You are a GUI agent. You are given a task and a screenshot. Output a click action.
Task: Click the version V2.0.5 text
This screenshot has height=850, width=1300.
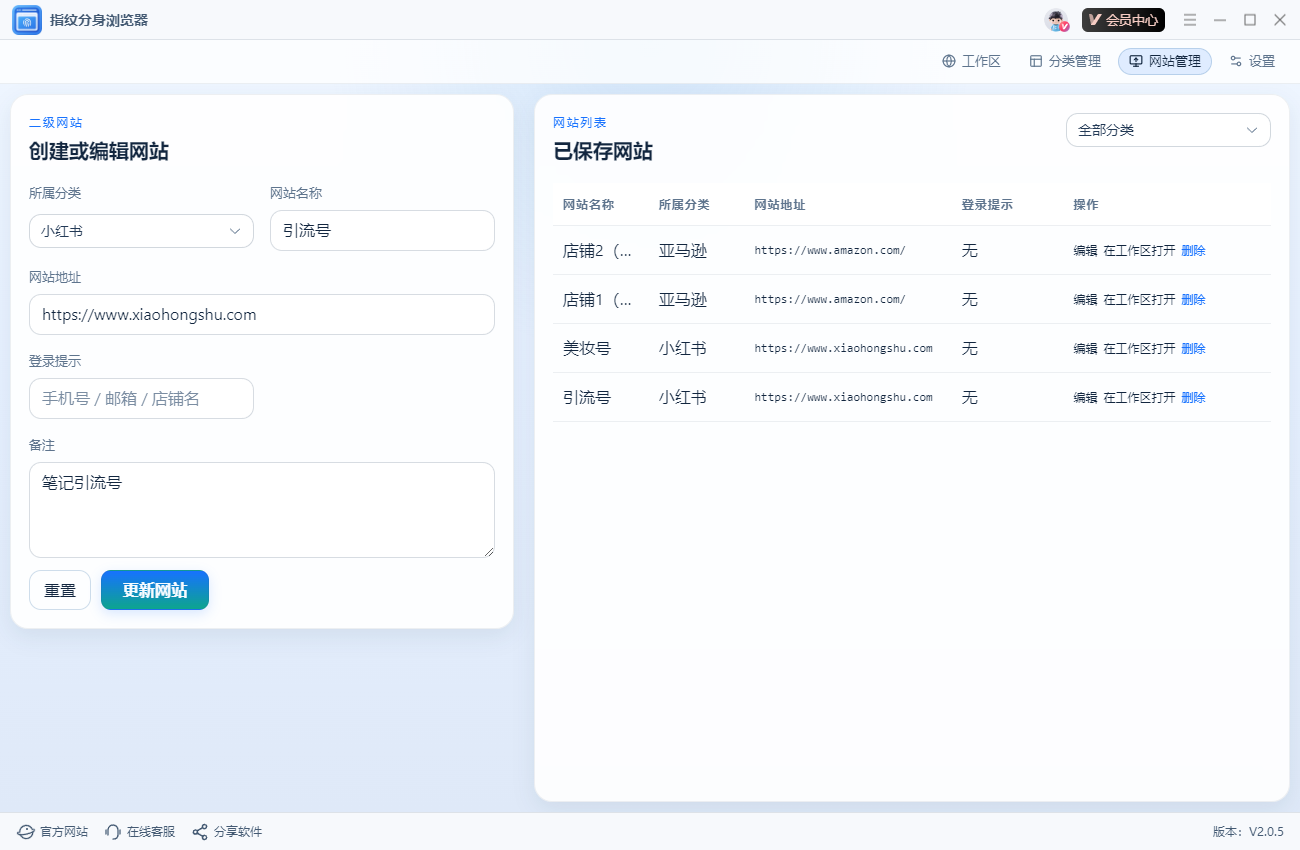(x=1248, y=832)
